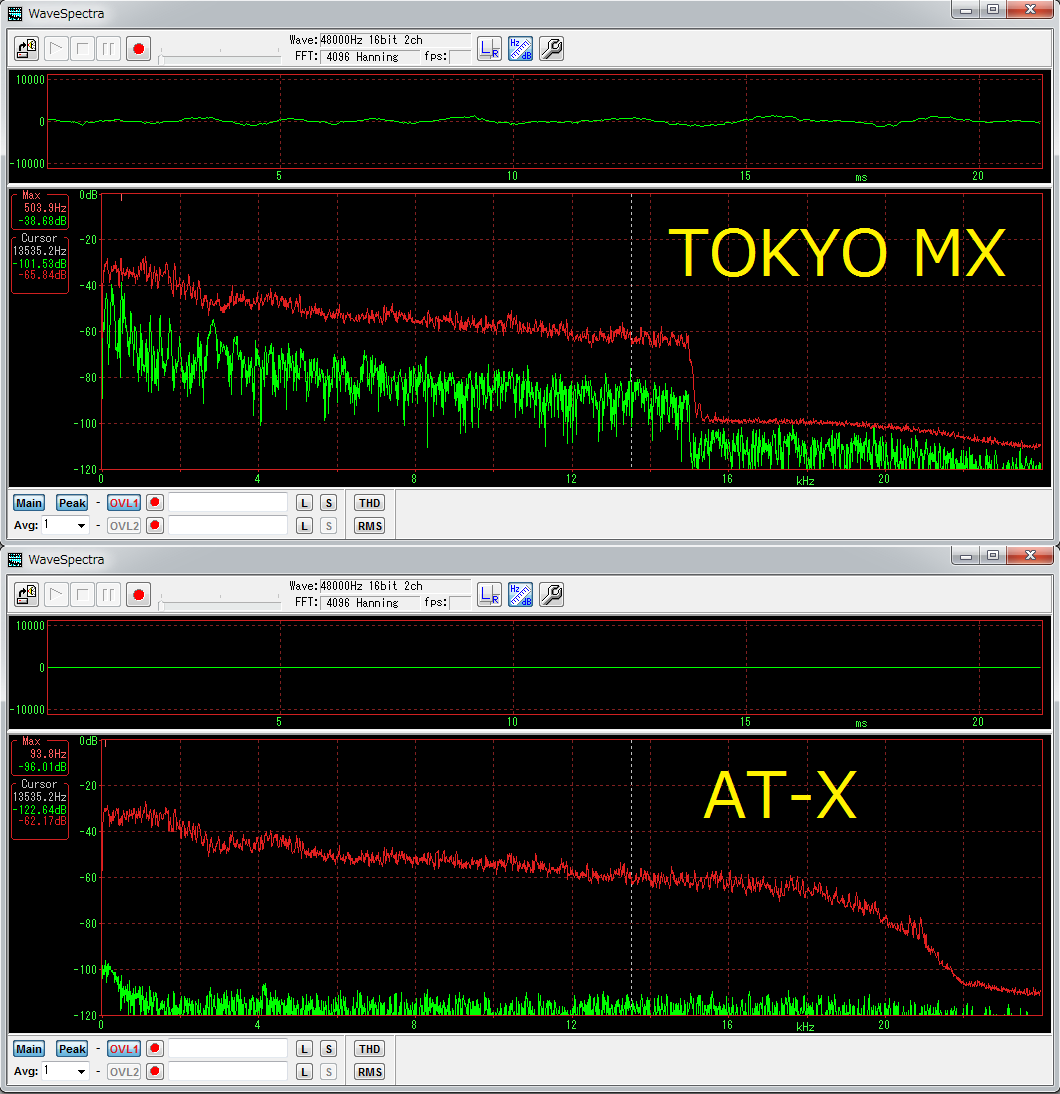Toggle Main display in AT-X window
This screenshot has height=1094, width=1060.
(x=29, y=1049)
